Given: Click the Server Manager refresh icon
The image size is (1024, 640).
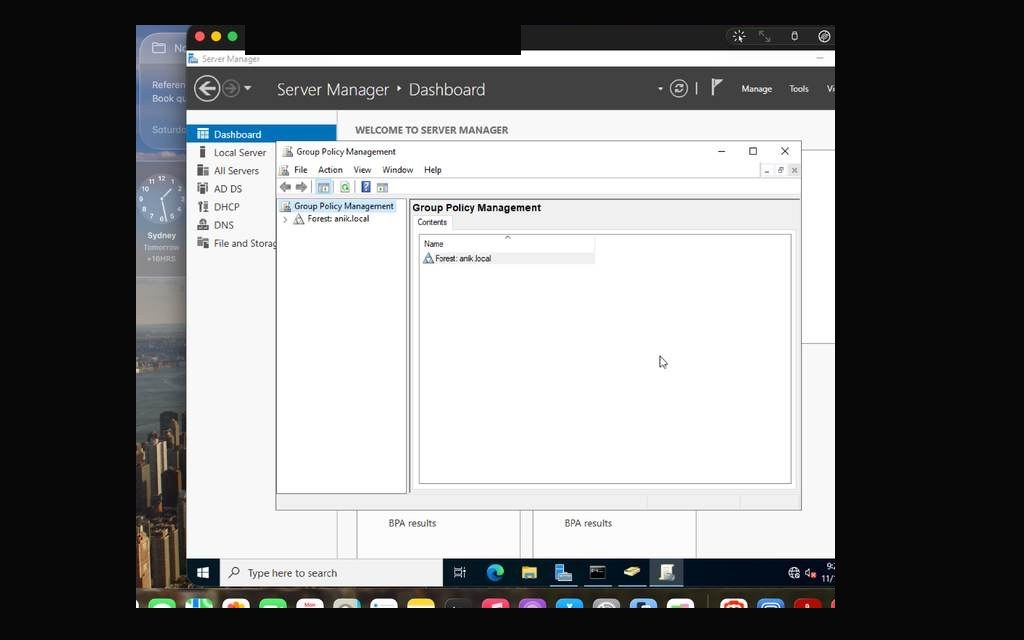Looking at the screenshot, I should [679, 88].
